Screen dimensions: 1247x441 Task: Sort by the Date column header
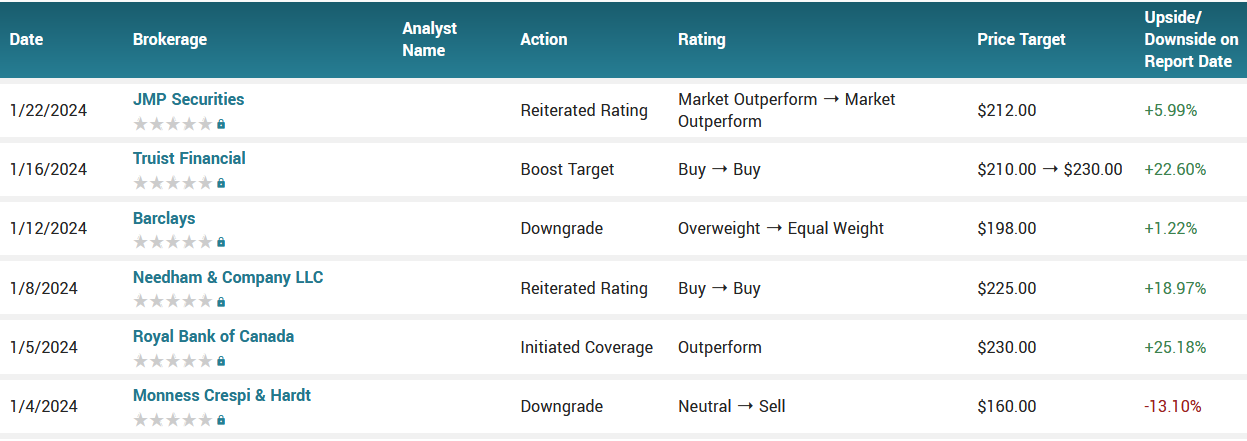pos(27,40)
